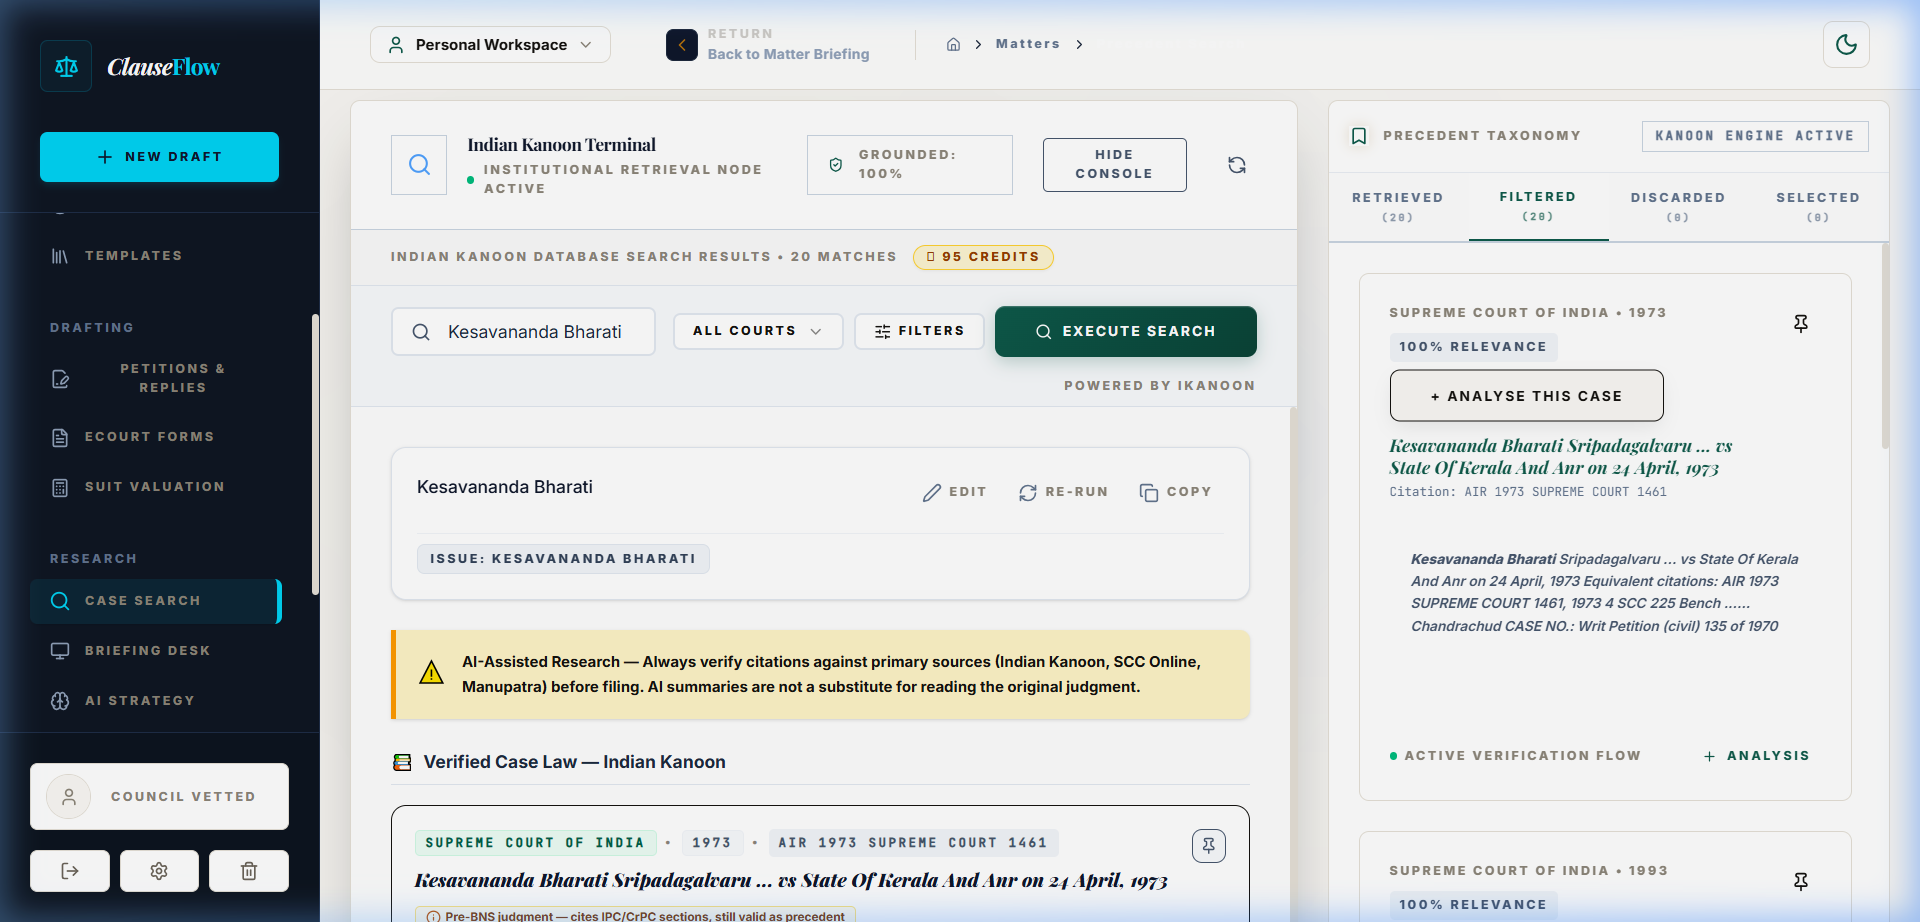Click the breadcrumb chevron after Matters
This screenshot has height=922, width=1920.
1079,44
